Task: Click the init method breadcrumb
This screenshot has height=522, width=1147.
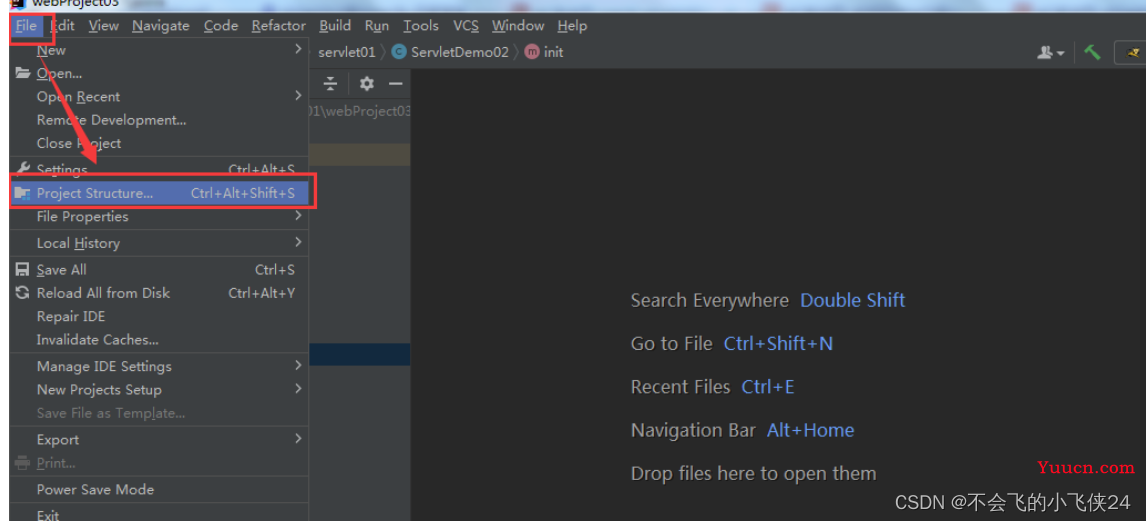Action: 554,52
